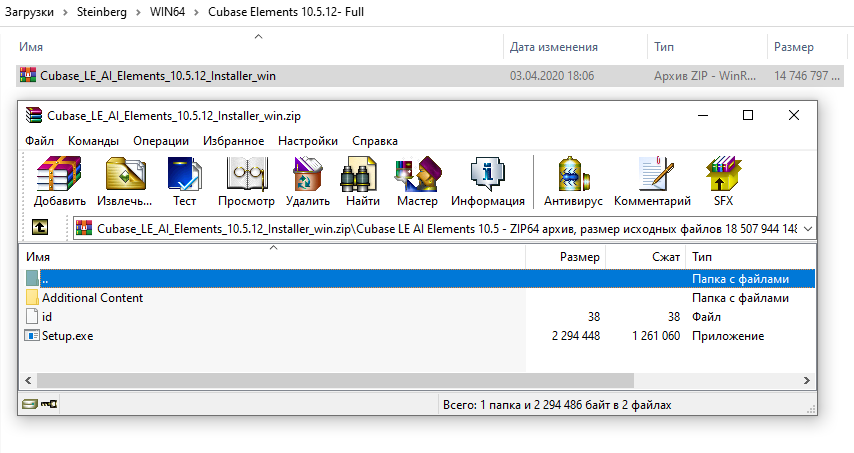Image resolution: width=854 pixels, height=453 pixels.
Task: Open the Команды menu
Action: pyautogui.click(x=93, y=140)
